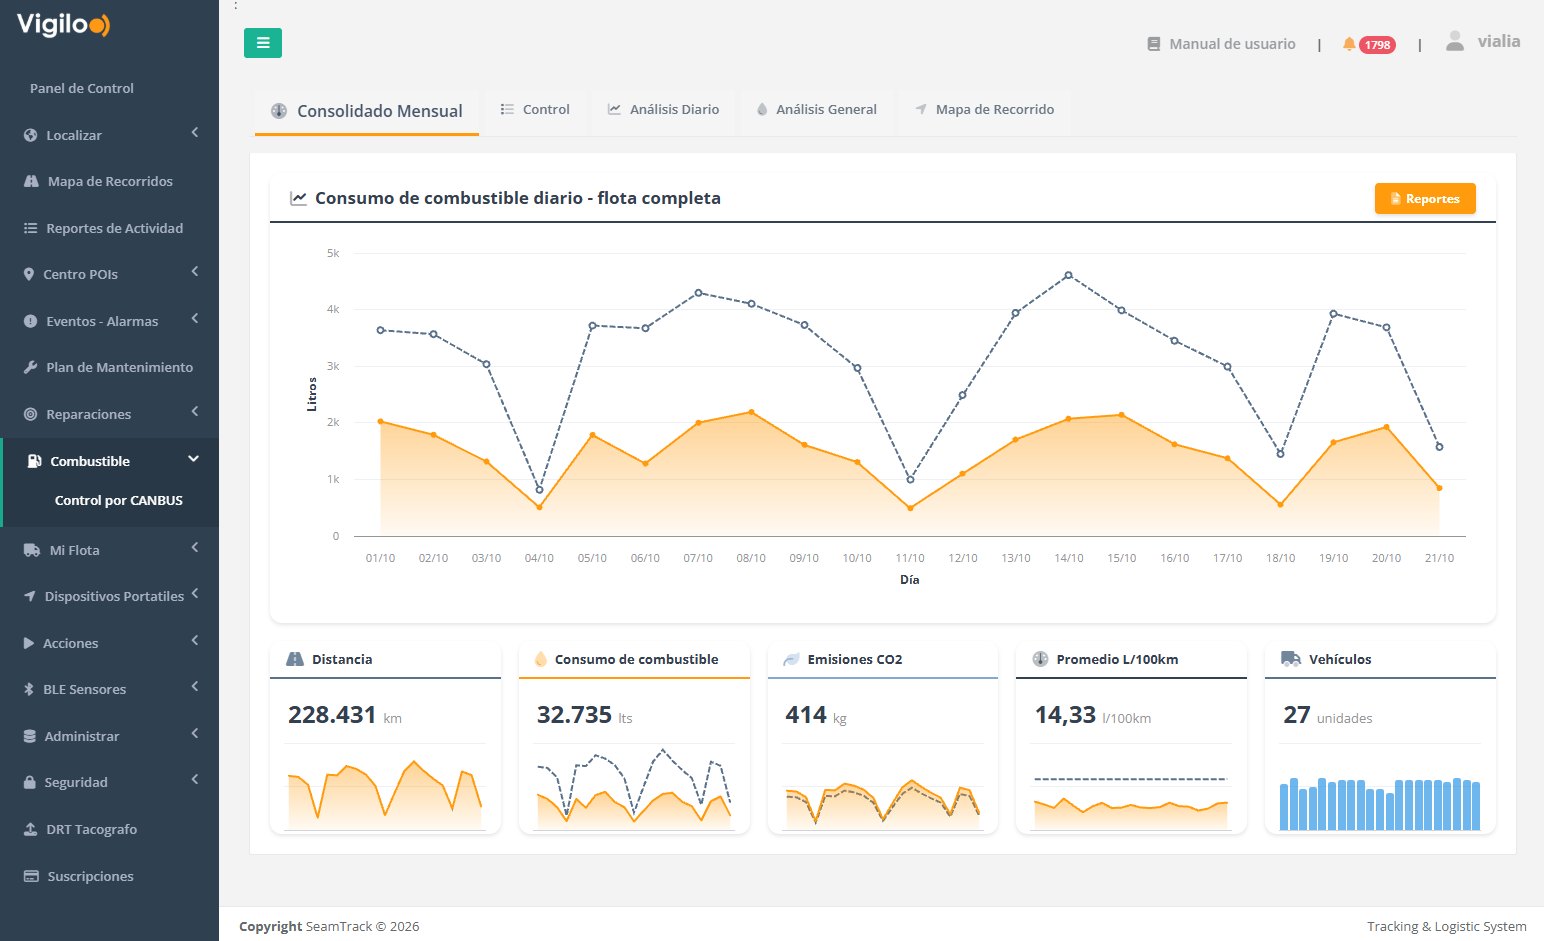This screenshot has width=1544, height=941.
Task: Click the Localizar globe icon
Action: click(30, 135)
